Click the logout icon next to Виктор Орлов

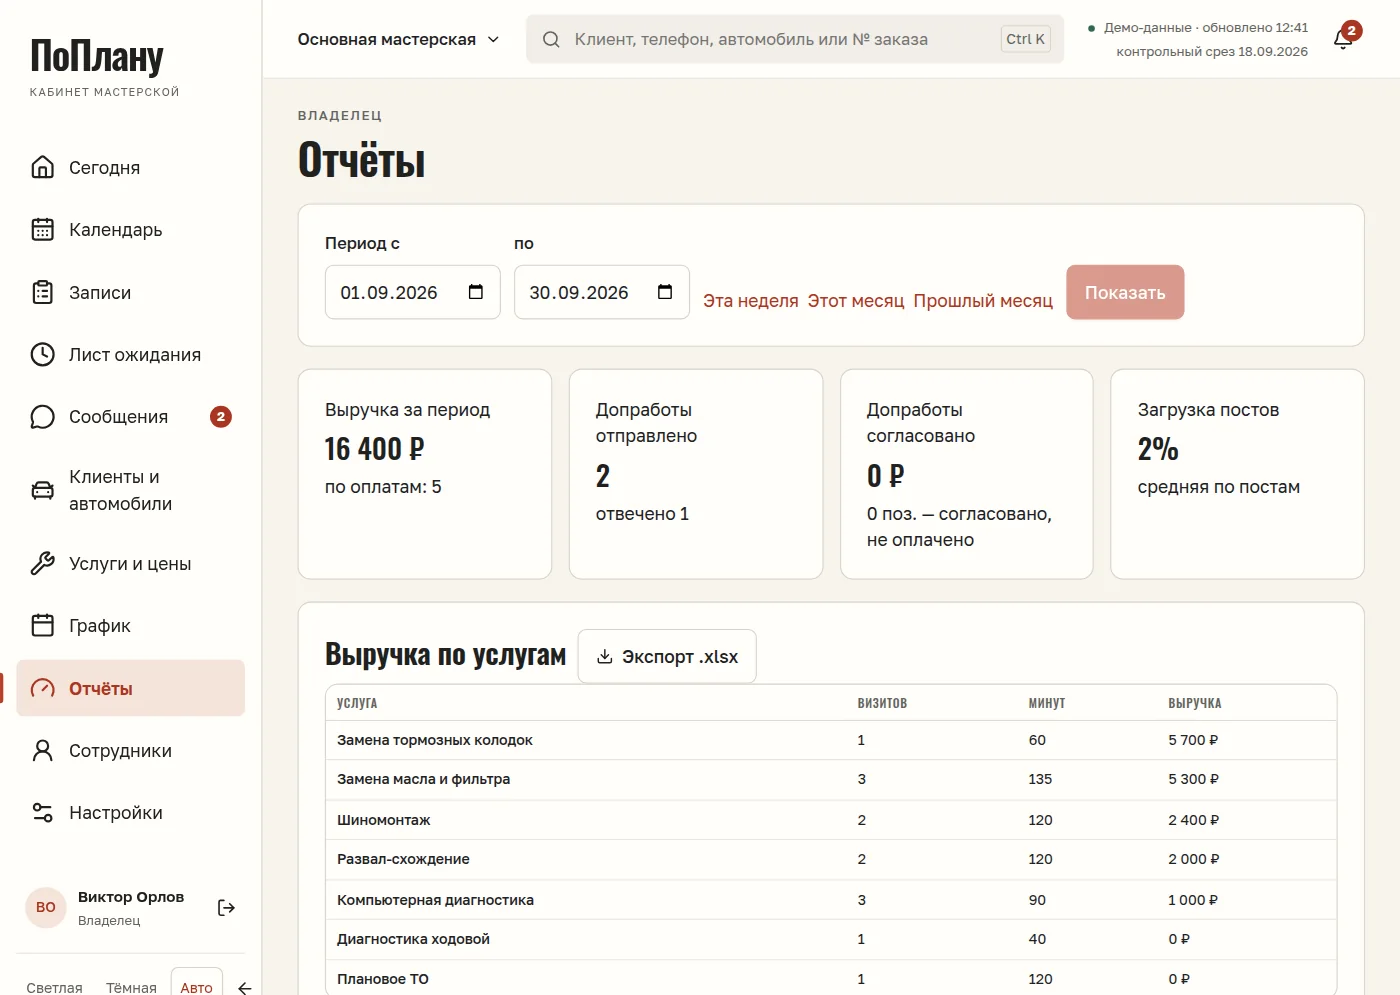226,908
